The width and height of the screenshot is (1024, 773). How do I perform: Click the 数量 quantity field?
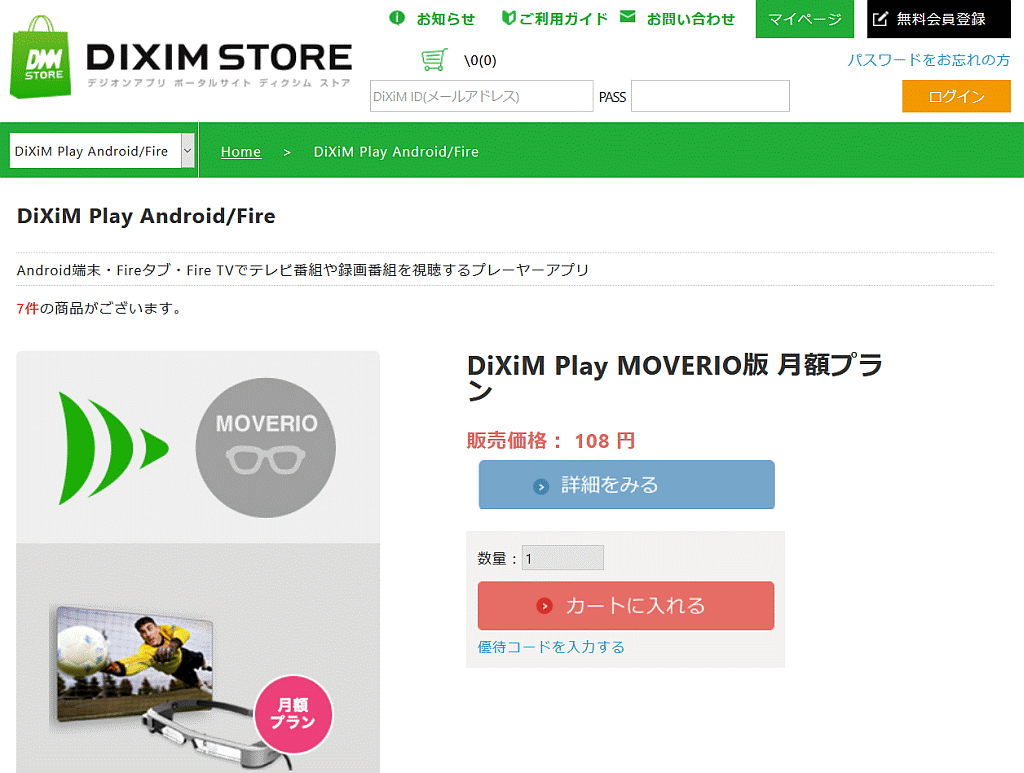562,558
